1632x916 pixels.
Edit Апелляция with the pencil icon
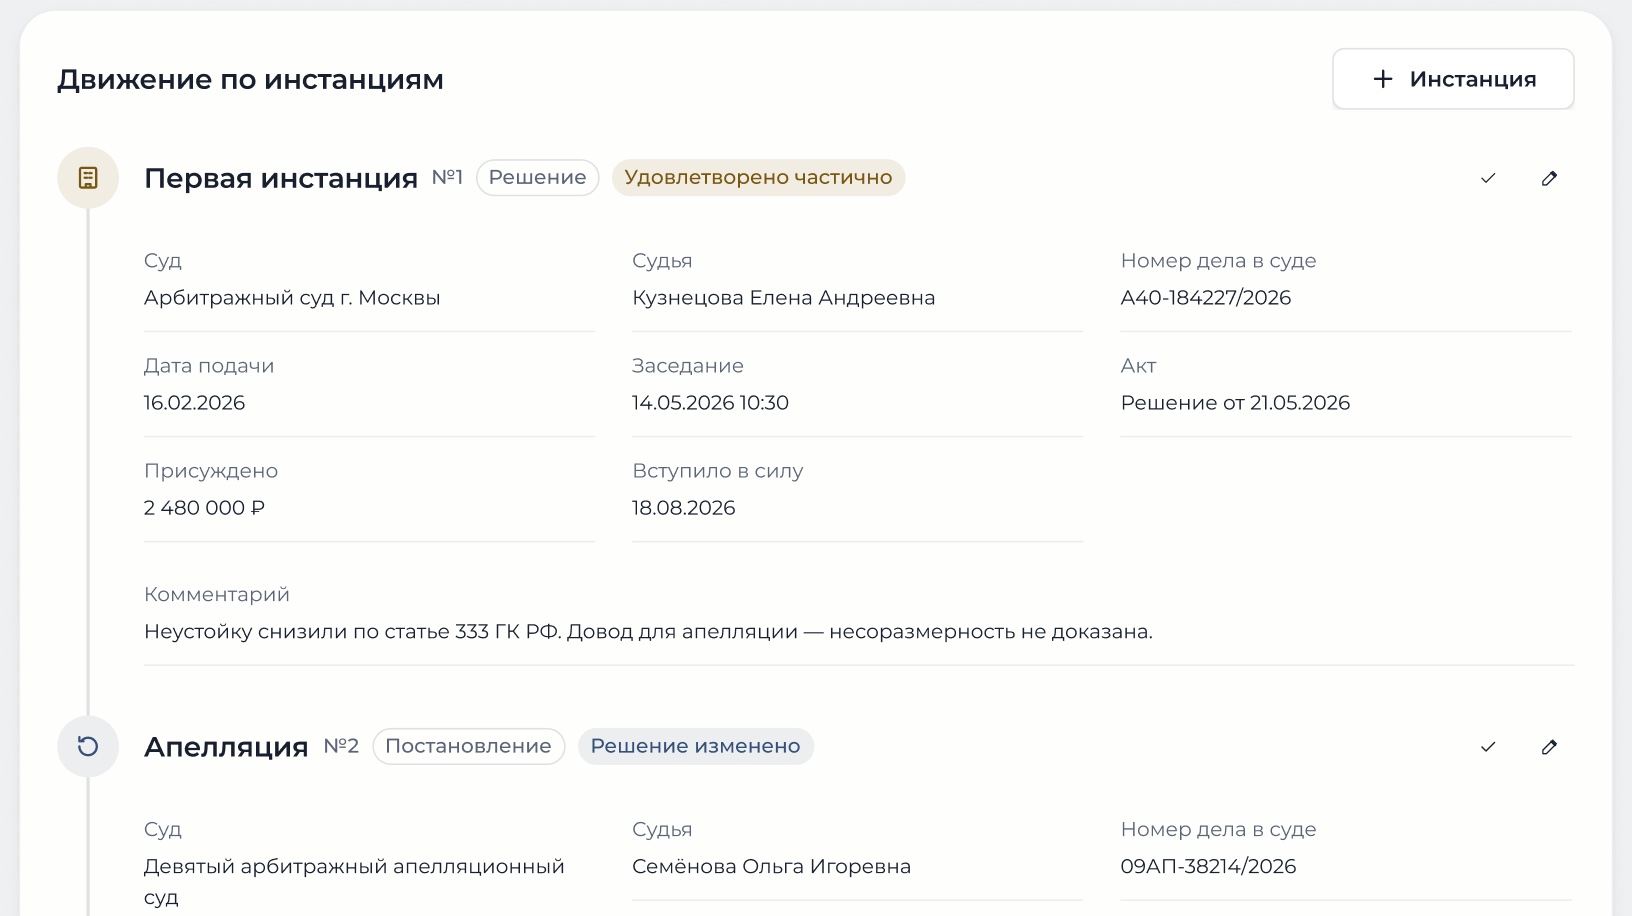pyautogui.click(x=1549, y=747)
